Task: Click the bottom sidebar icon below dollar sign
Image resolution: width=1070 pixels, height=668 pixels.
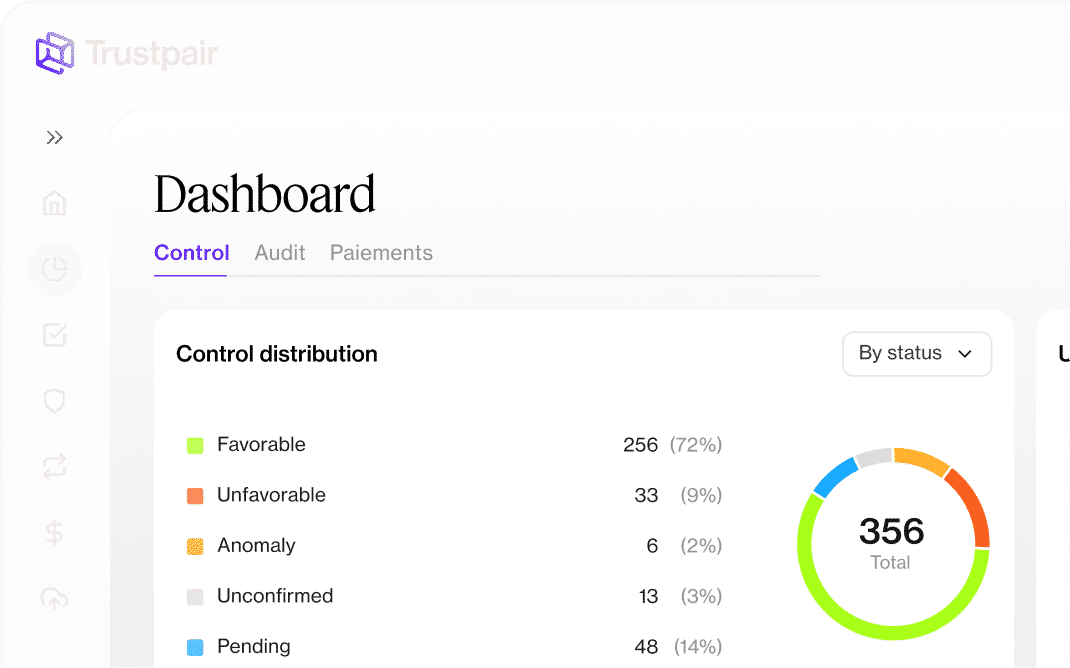Action: (x=55, y=597)
